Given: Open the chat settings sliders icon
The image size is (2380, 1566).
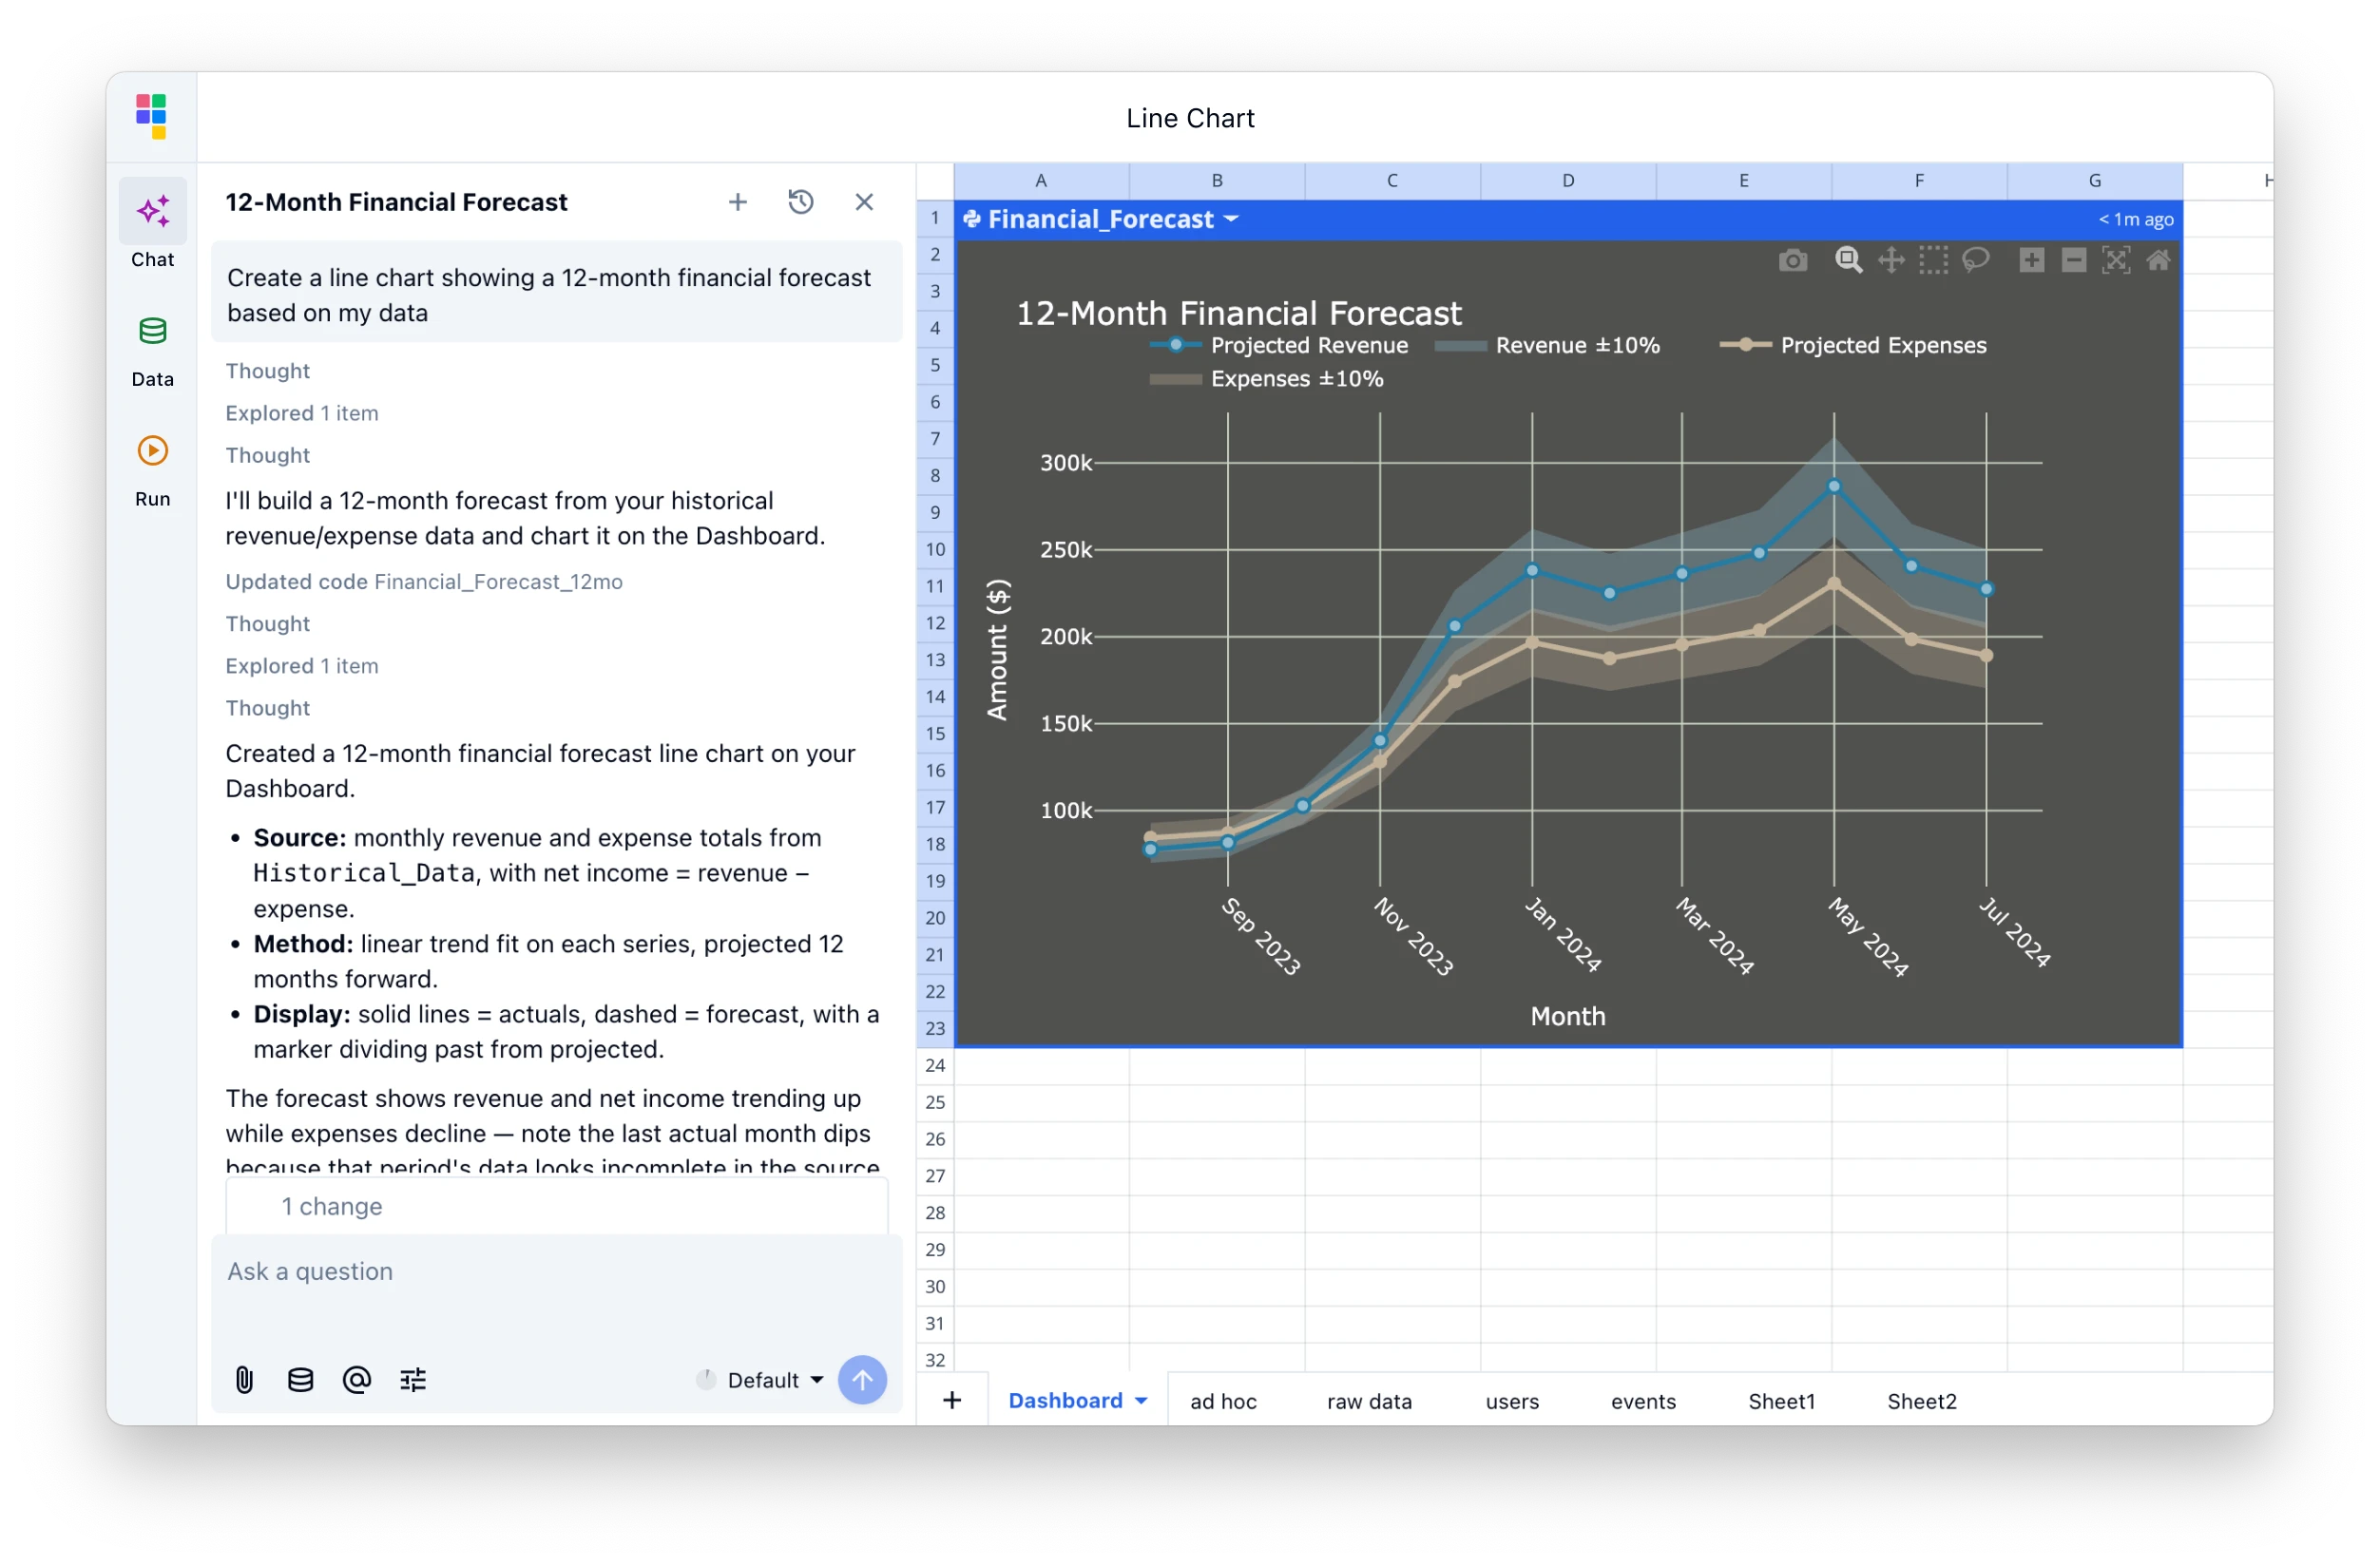Looking at the screenshot, I should click(412, 1380).
